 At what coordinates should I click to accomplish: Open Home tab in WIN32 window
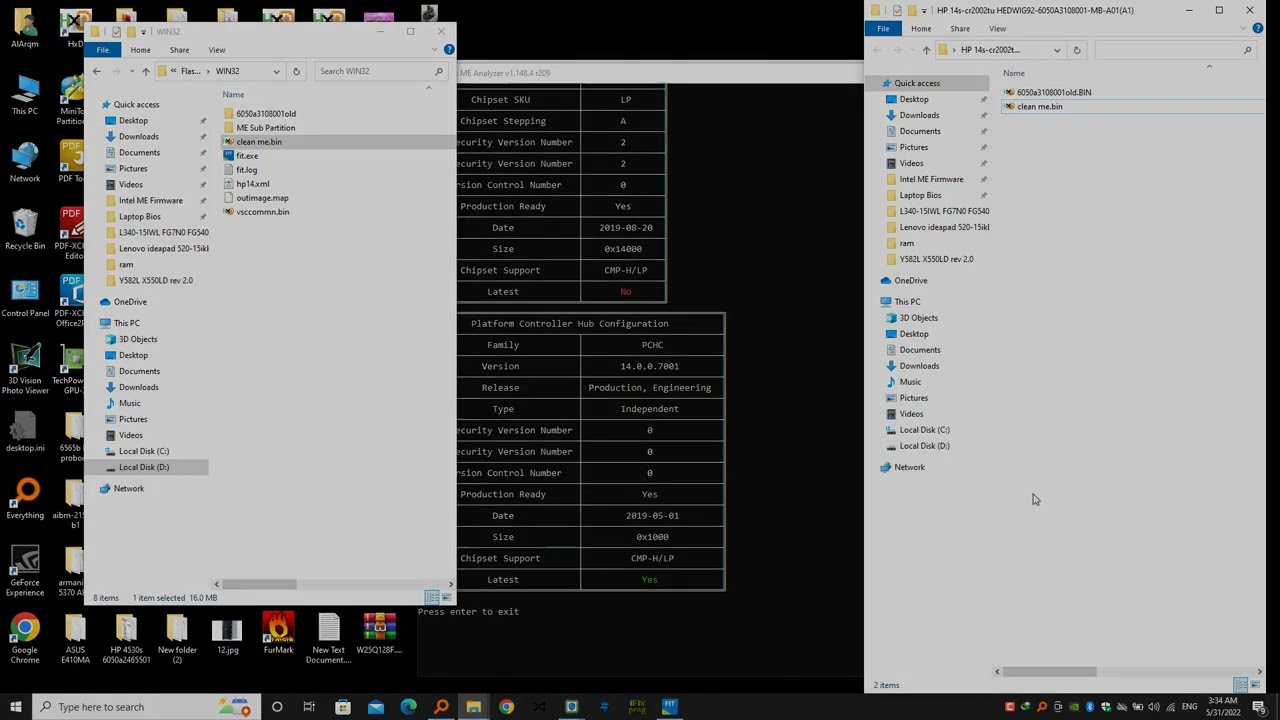point(140,49)
